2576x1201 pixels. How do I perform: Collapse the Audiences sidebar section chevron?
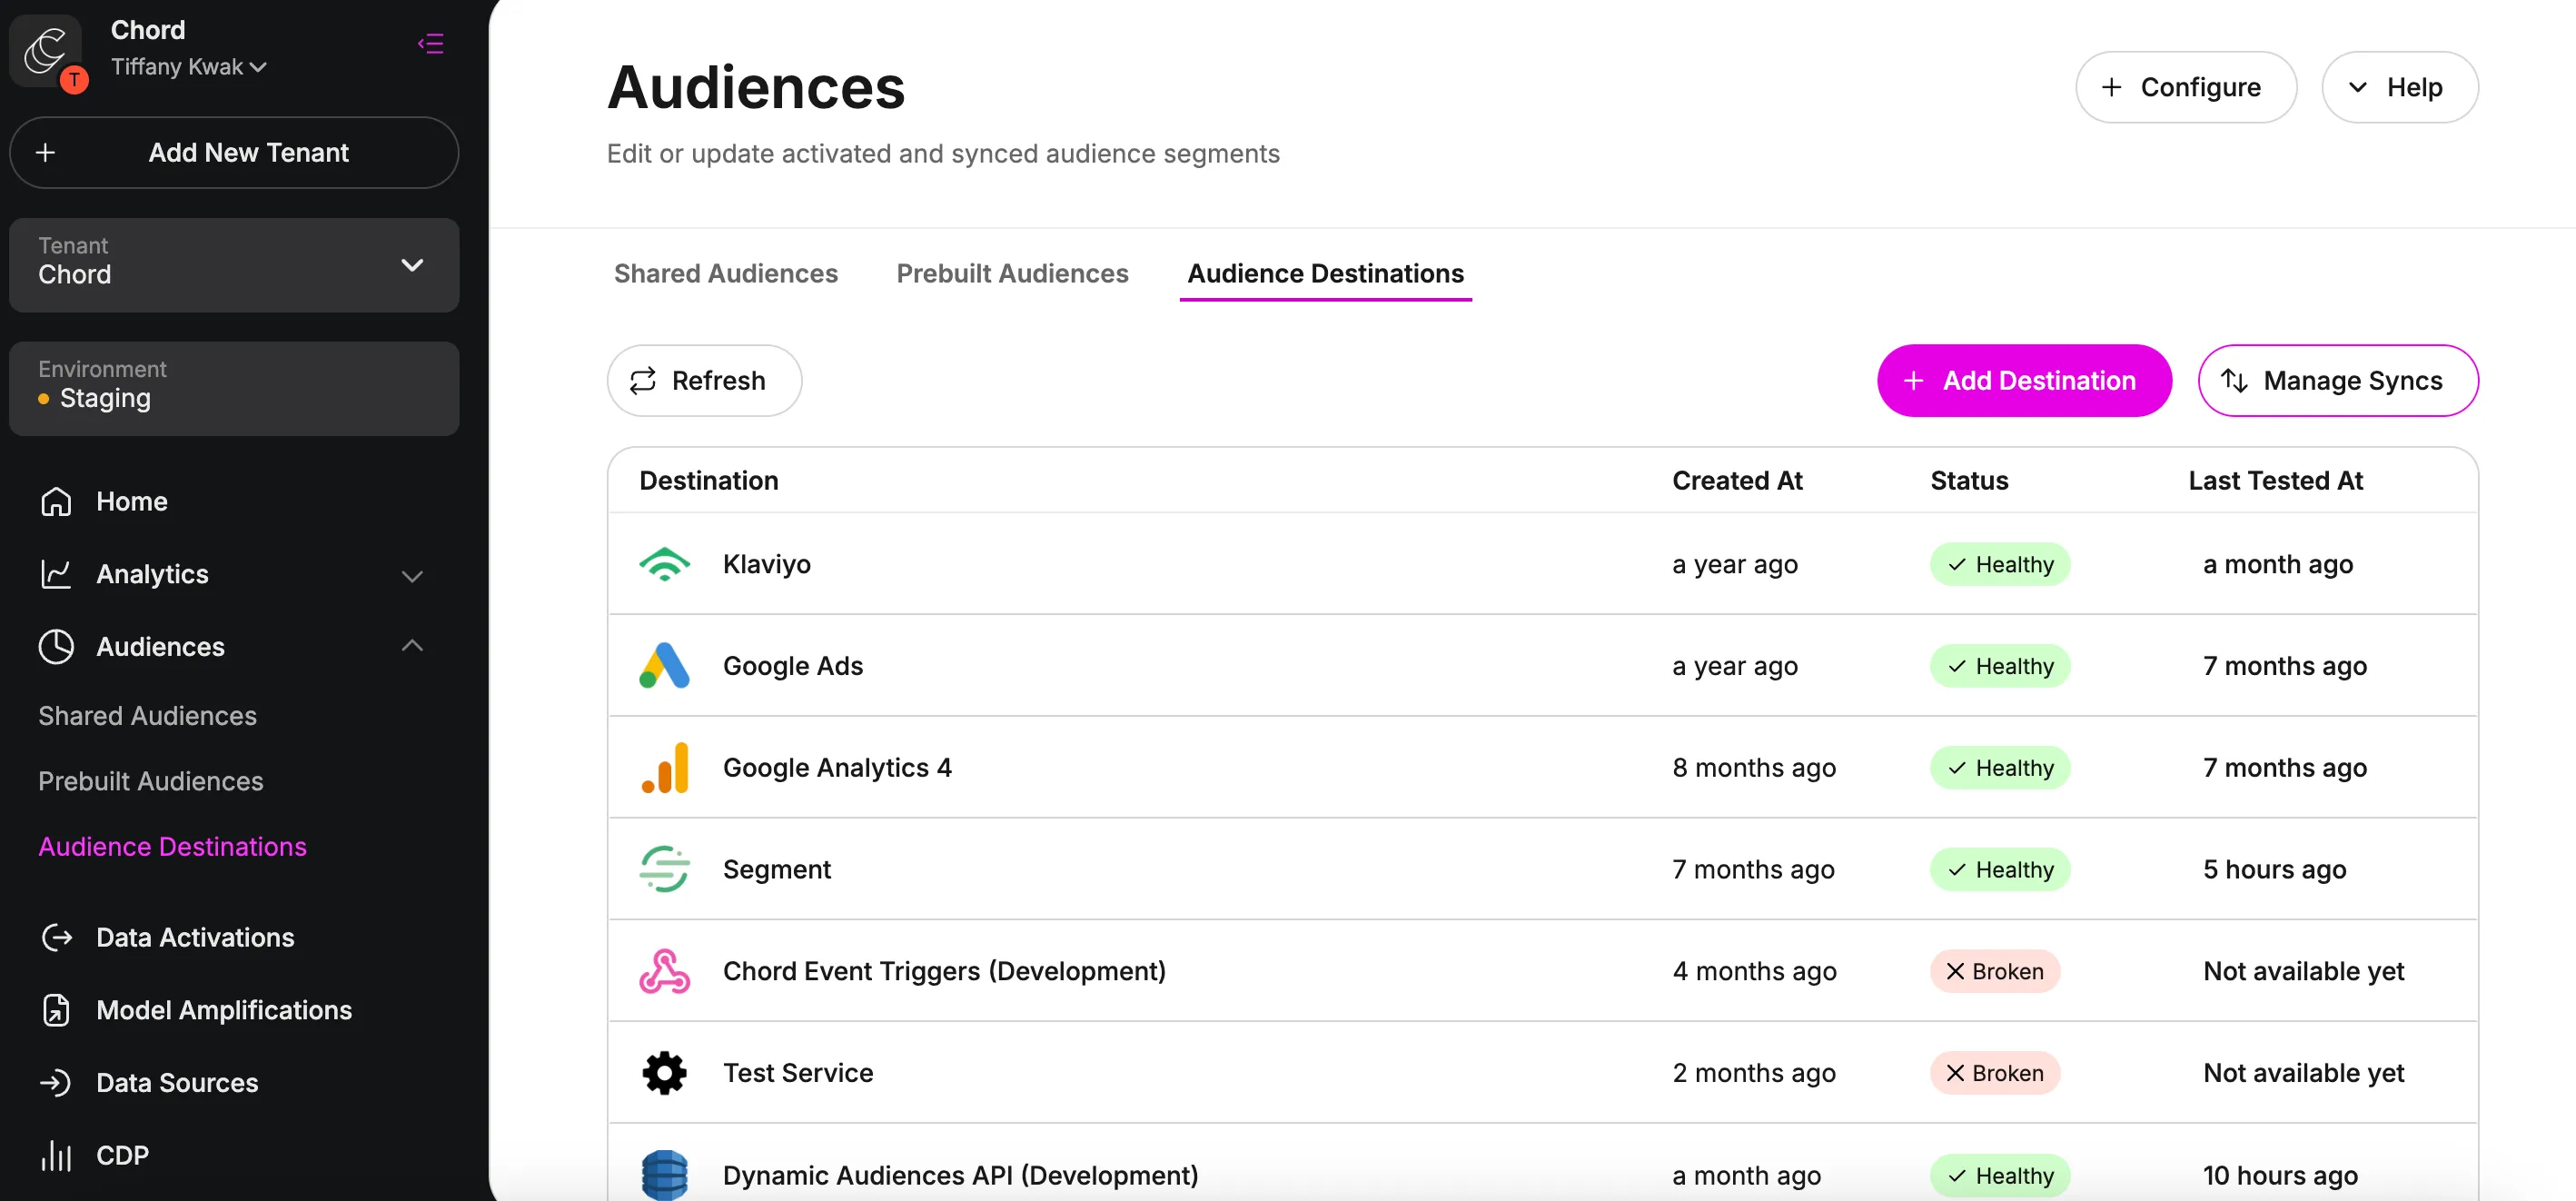tap(412, 646)
